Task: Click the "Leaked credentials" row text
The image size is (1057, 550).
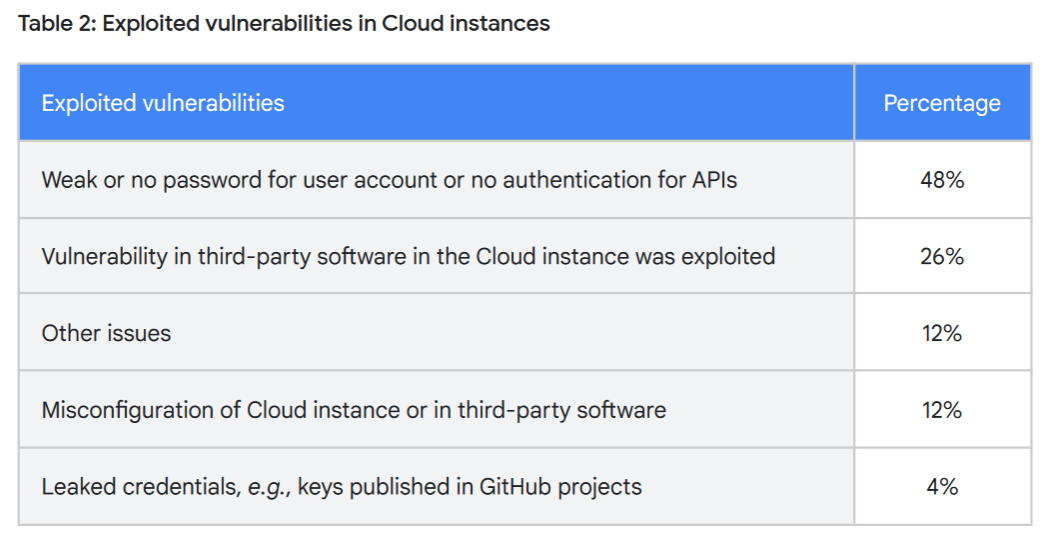Action: (x=342, y=487)
